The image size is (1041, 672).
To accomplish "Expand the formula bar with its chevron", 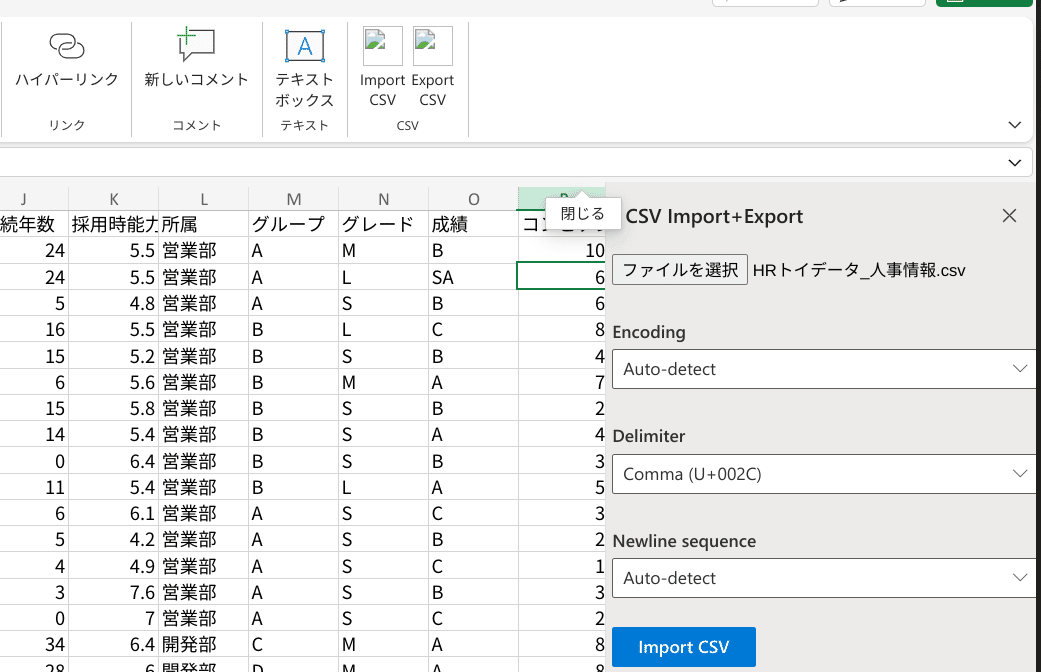I will point(1014,161).
